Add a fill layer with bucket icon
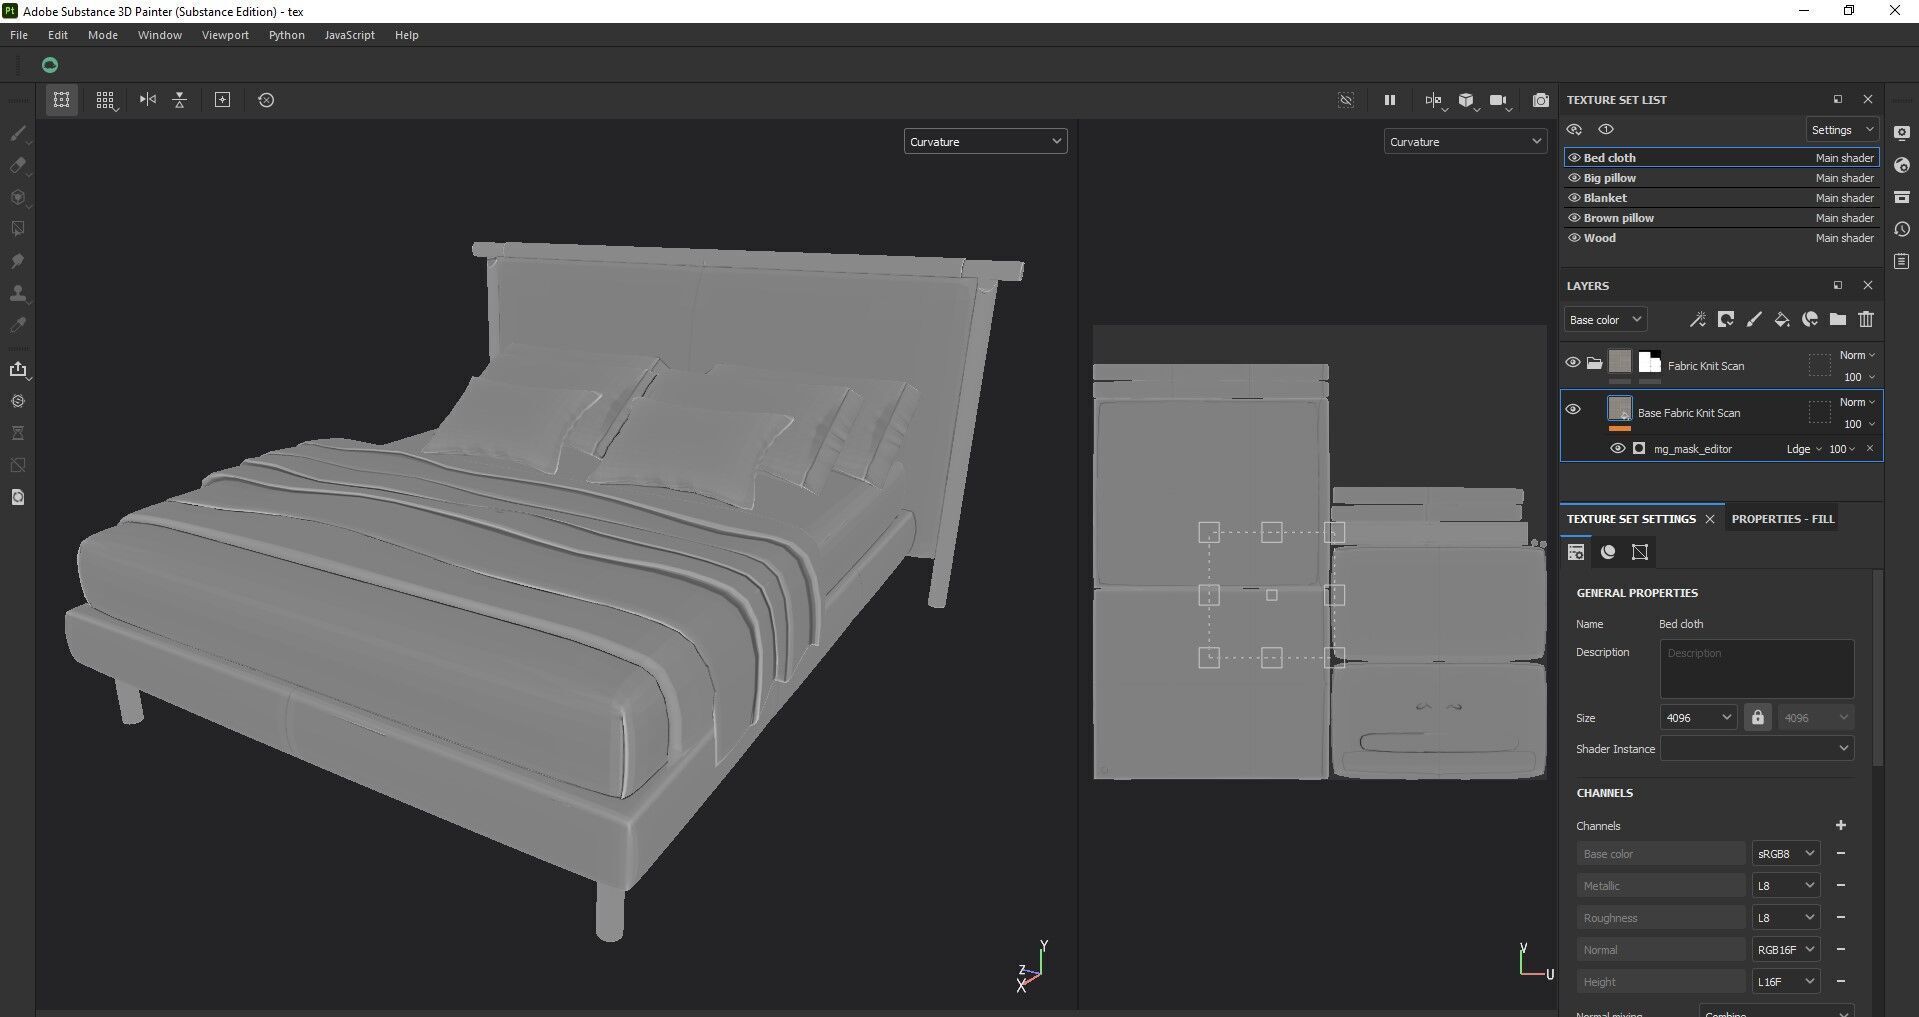Screen dimensions: 1919x1017 pos(1781,320)
